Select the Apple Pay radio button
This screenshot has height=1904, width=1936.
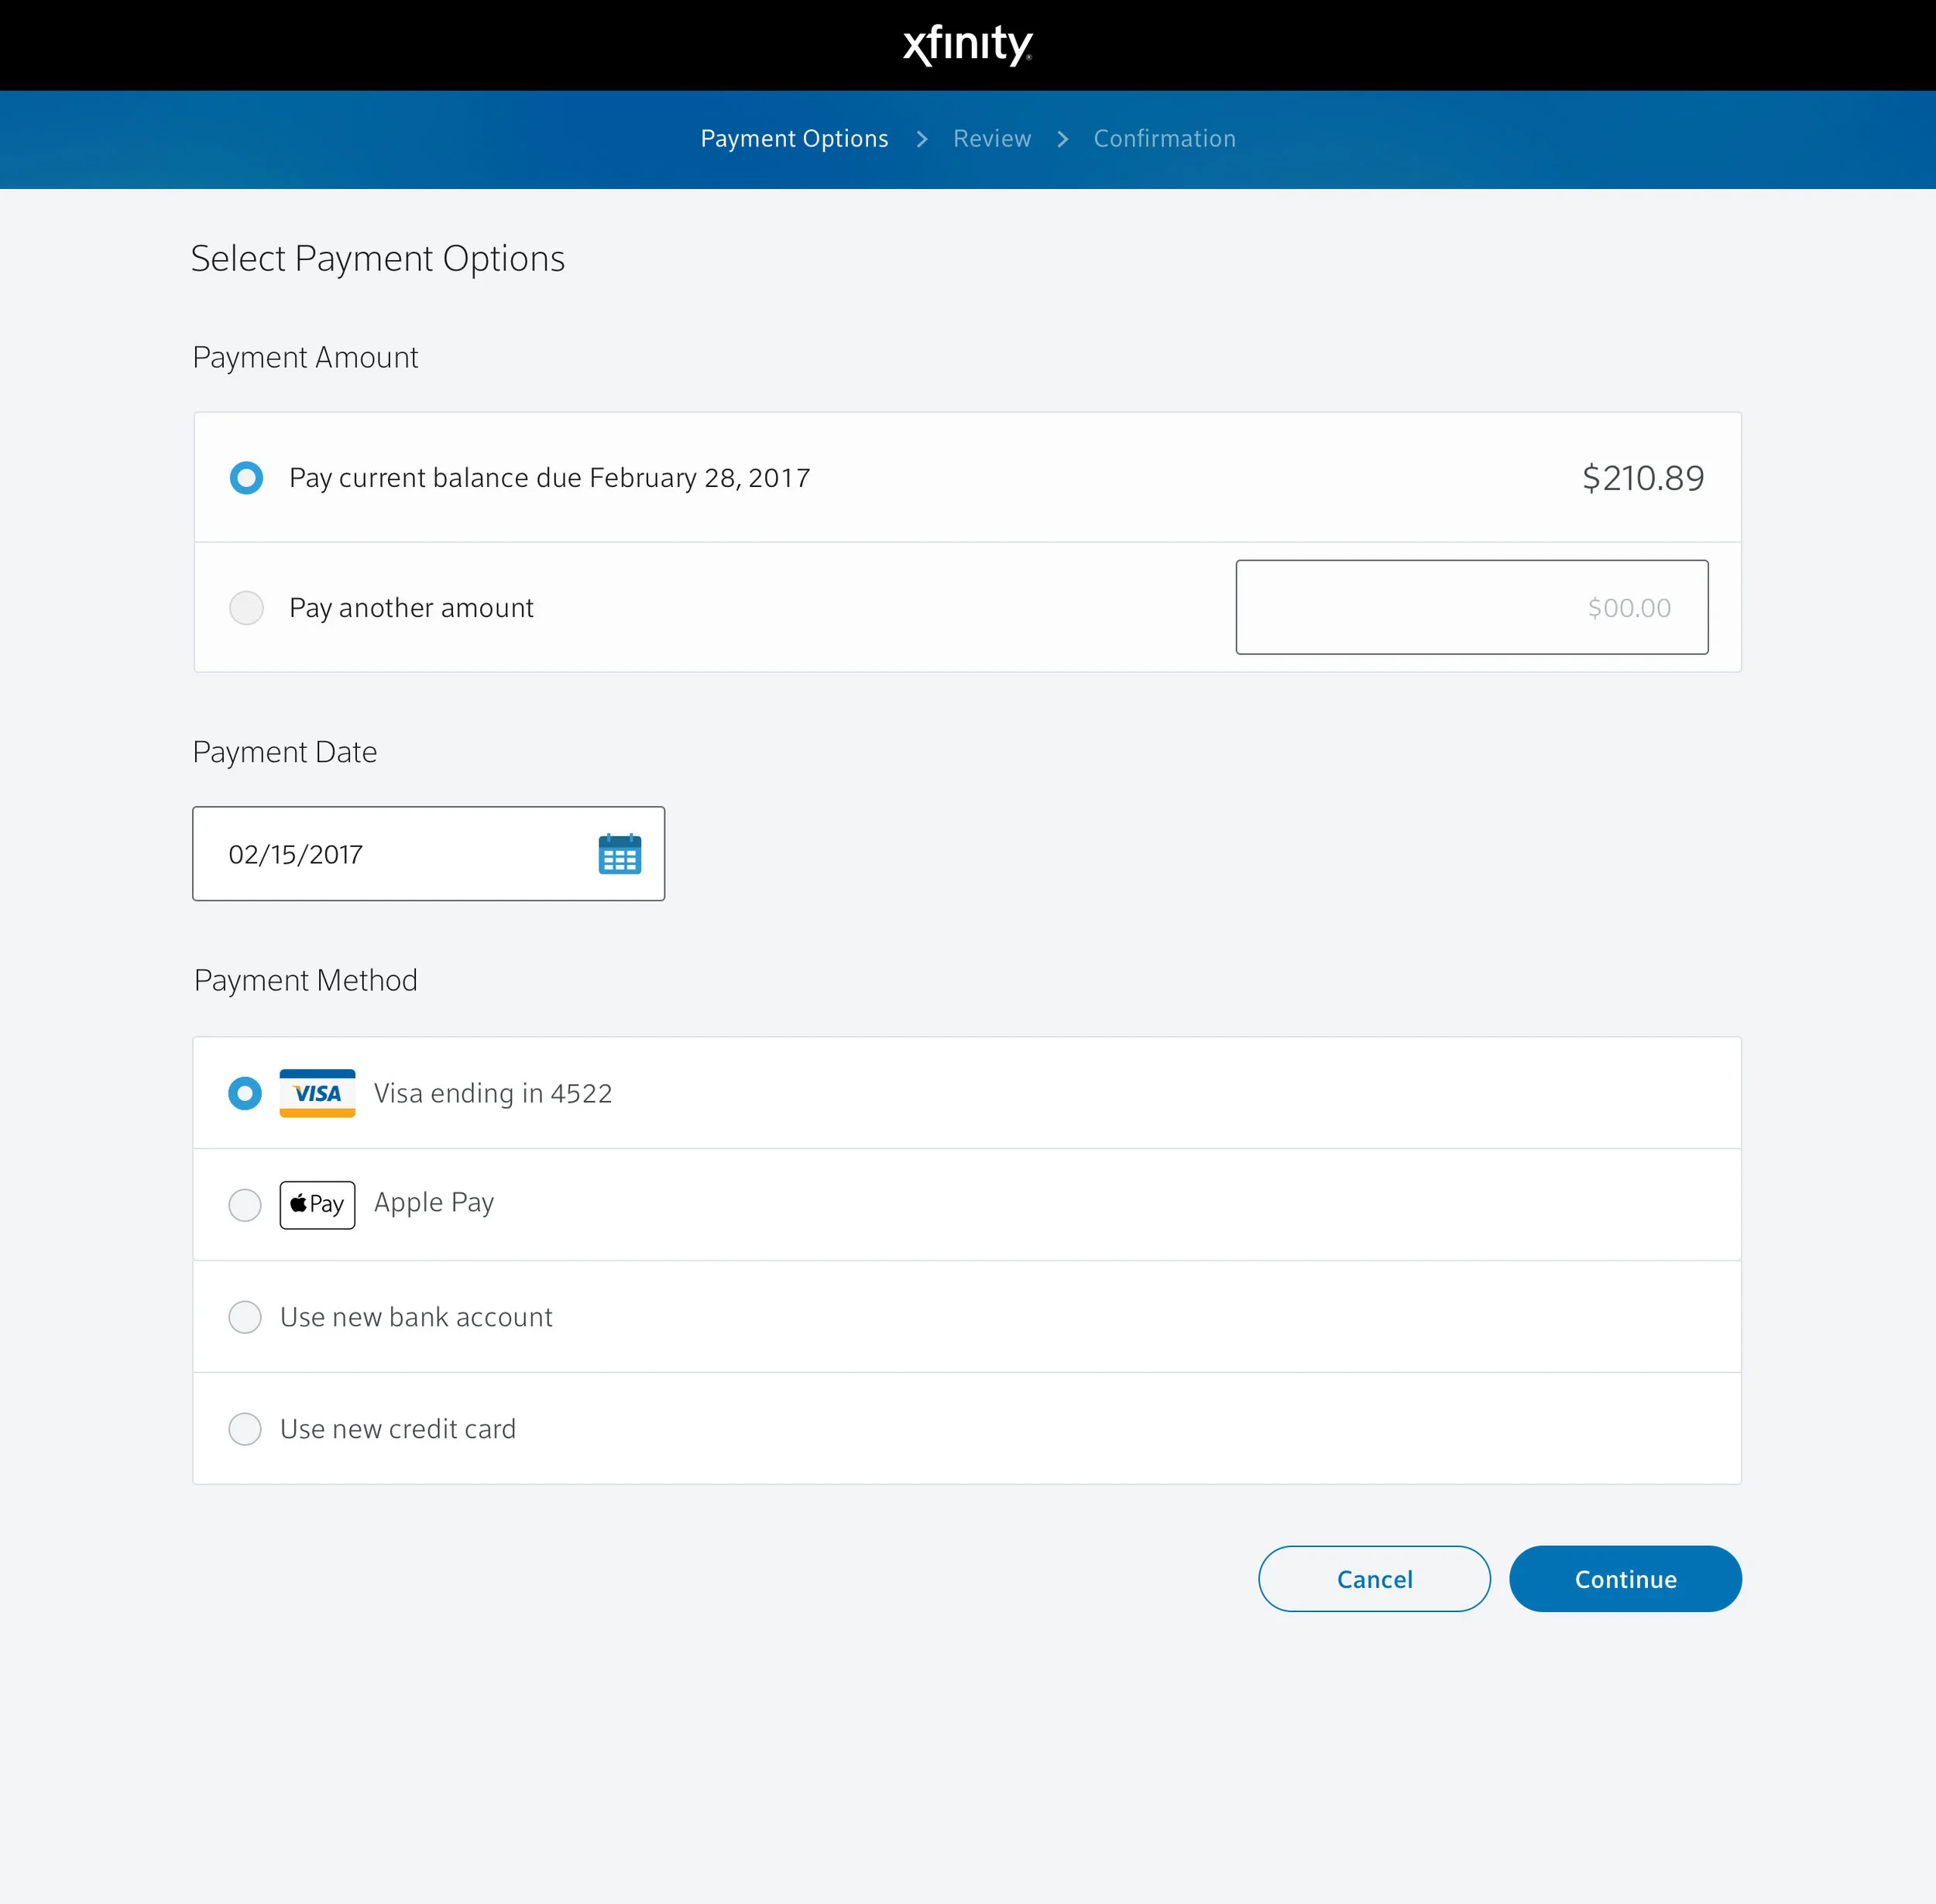point(245,1205)
